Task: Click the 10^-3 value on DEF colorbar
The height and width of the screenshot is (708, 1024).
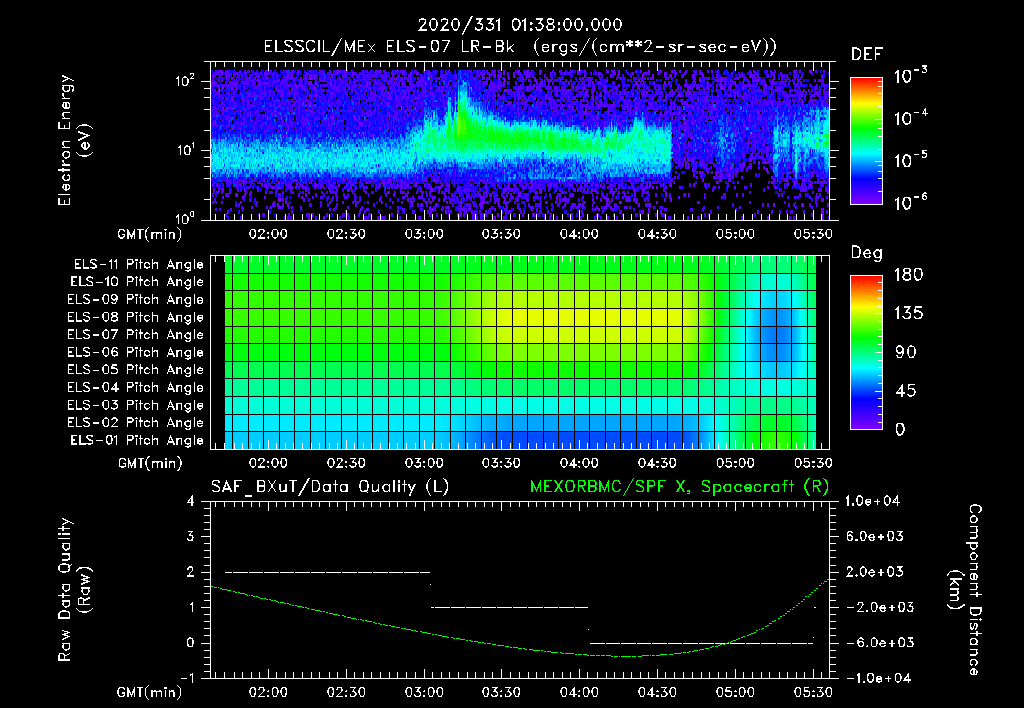Action: pyautogui.click(x=910, y=75)
